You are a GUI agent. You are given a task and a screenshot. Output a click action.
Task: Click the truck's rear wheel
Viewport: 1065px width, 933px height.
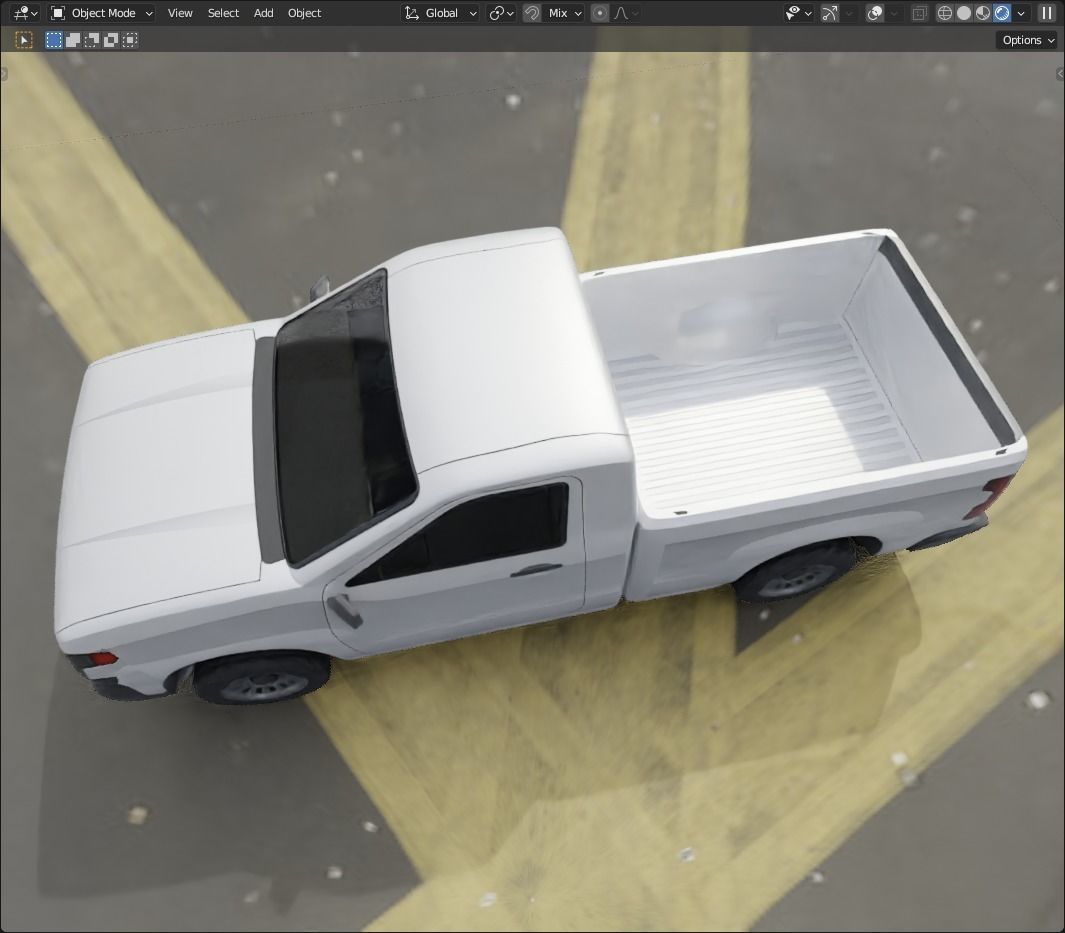(x=796, y=572)
